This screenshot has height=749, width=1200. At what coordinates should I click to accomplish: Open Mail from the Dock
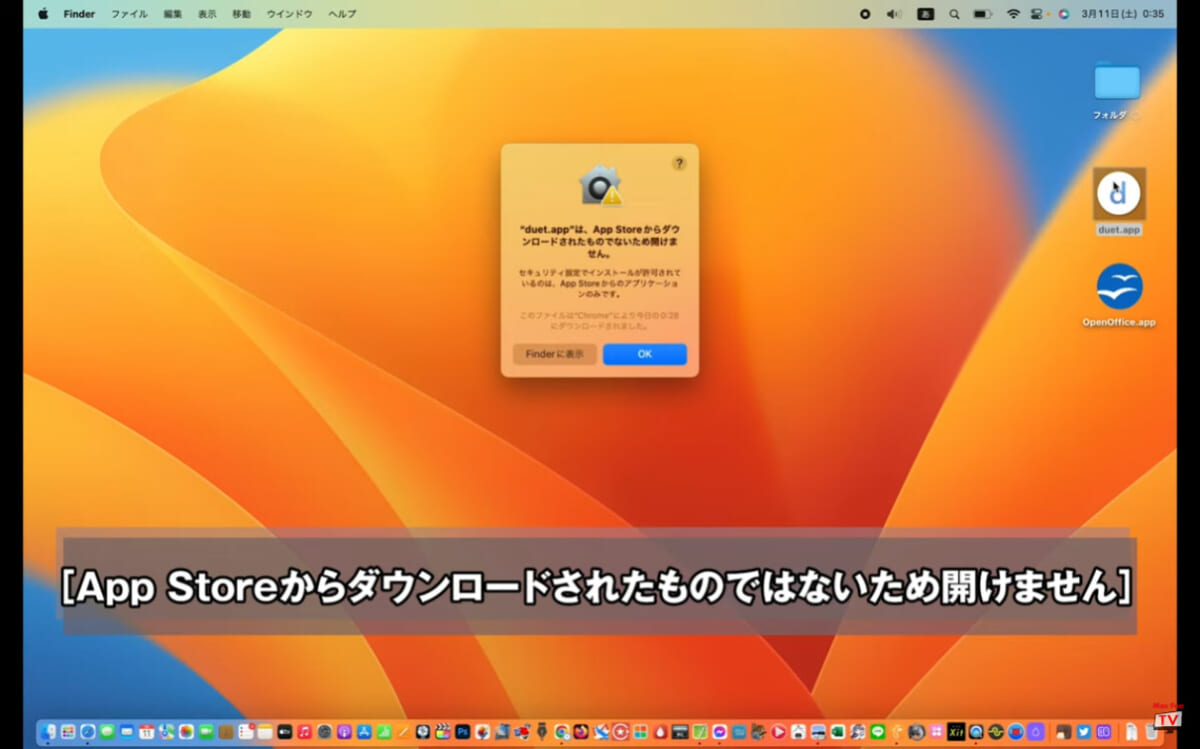pyautogui.click(x=127, y=732)
